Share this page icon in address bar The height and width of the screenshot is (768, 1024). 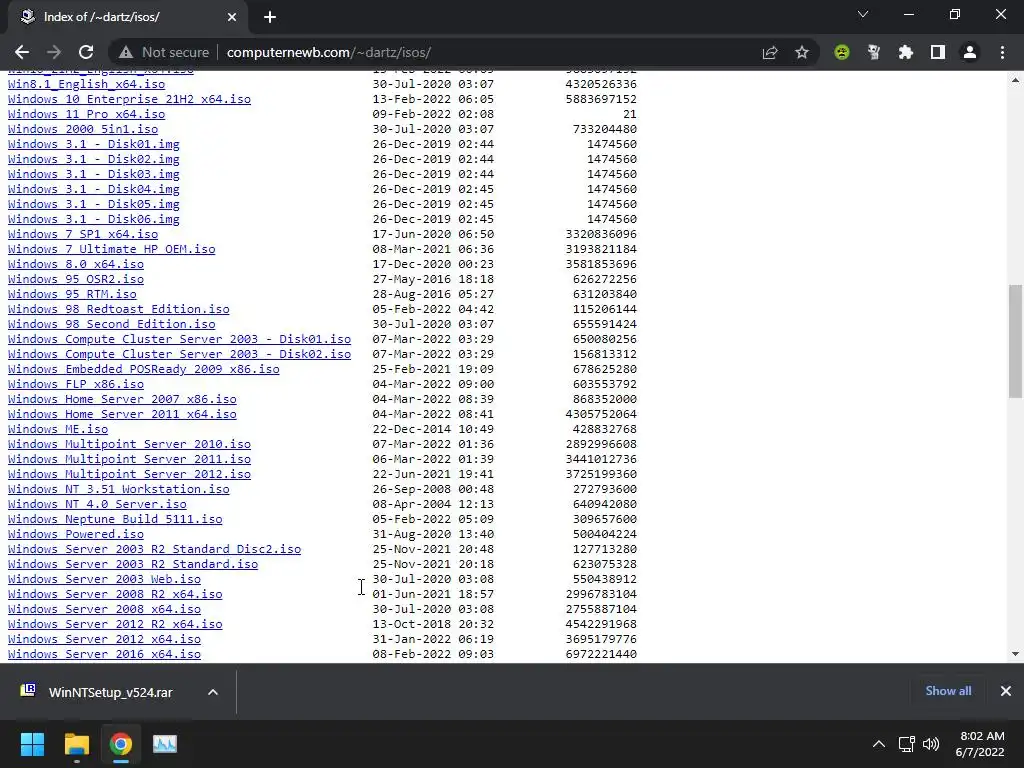click(770, 52)
